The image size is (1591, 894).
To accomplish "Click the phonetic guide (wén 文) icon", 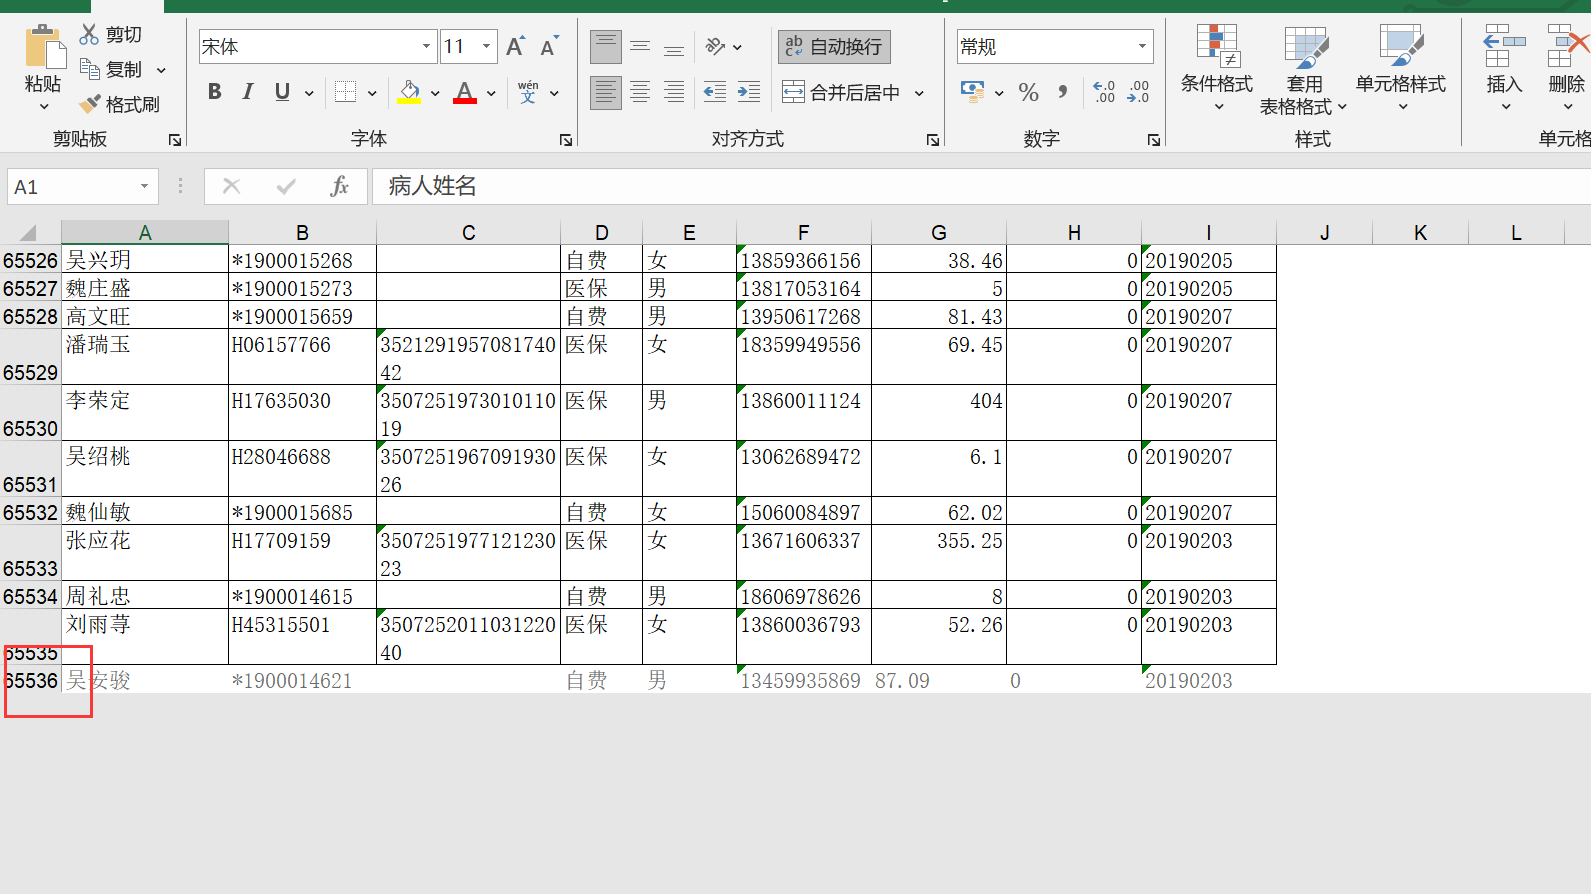I will pyautogui.click(x=528, y=92).
